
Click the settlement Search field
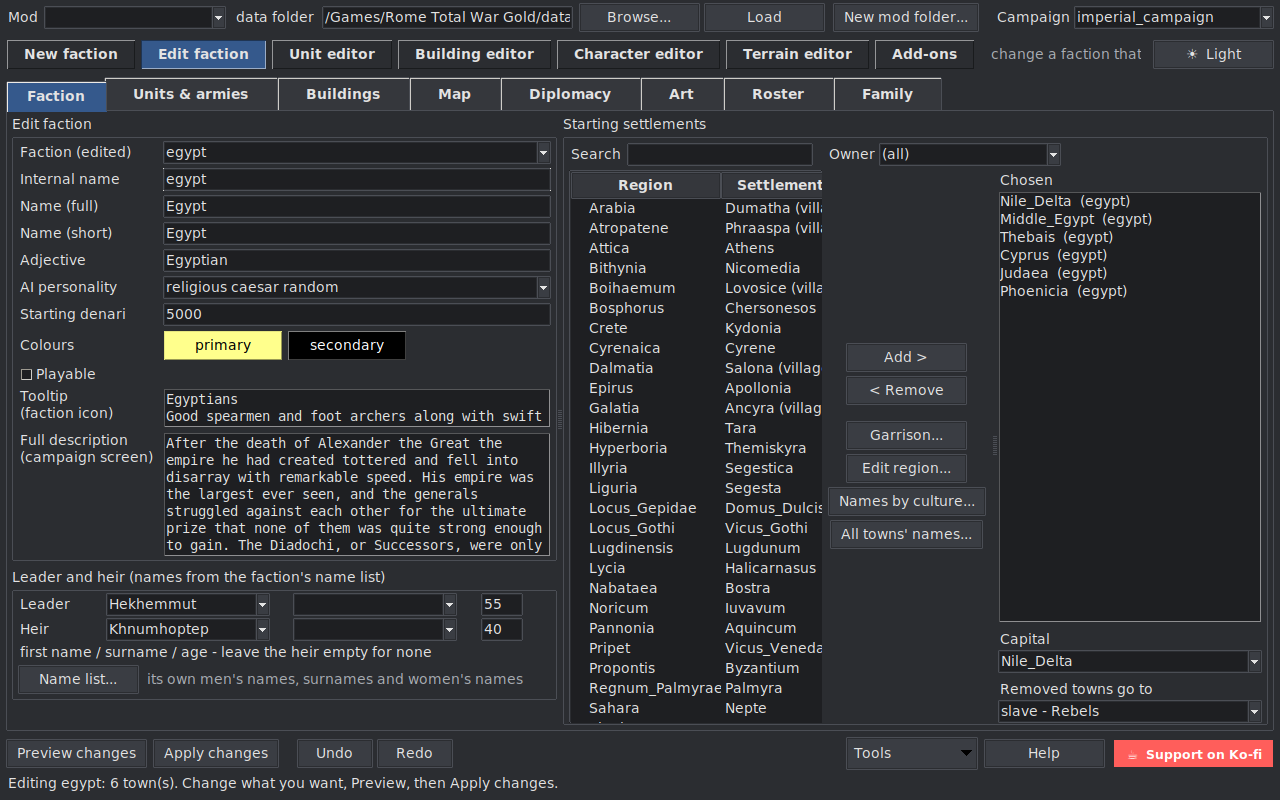click(720, 154)
